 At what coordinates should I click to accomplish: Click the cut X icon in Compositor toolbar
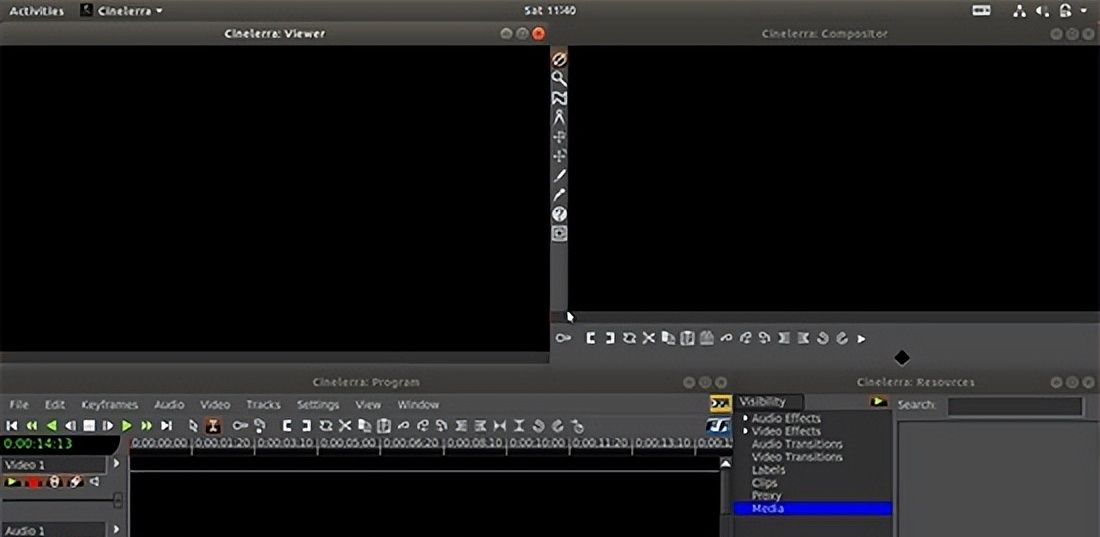649,338
